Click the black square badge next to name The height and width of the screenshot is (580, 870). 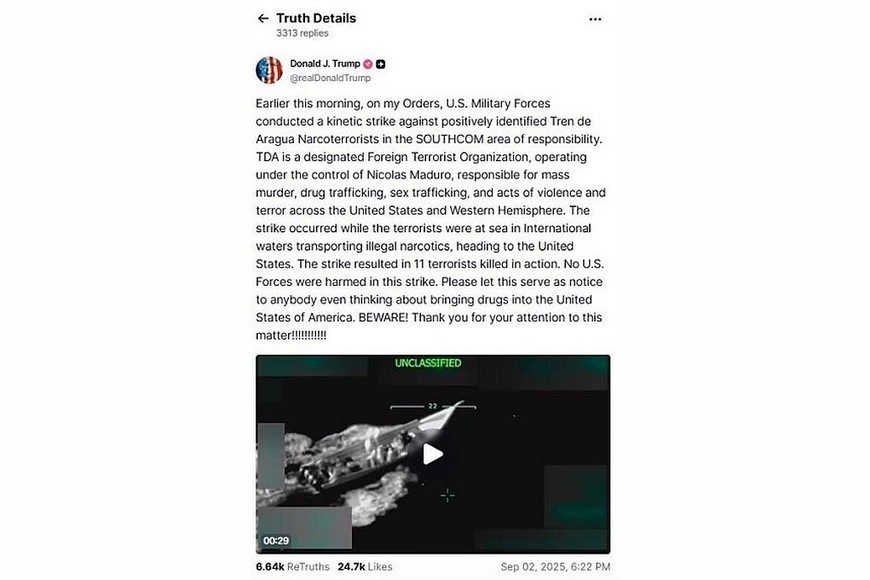pos(381,64)
